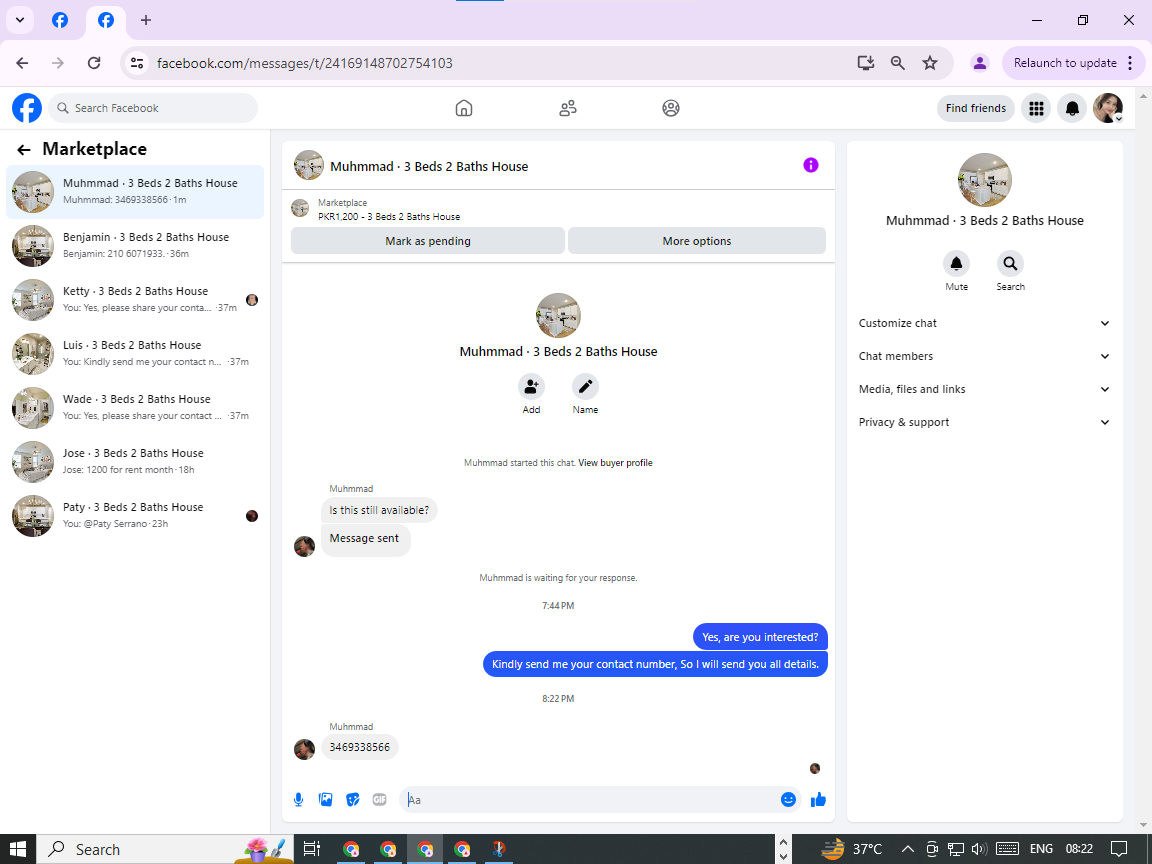Open Jose's 3 Beds 2 Baths conversation

click(135, 462)
